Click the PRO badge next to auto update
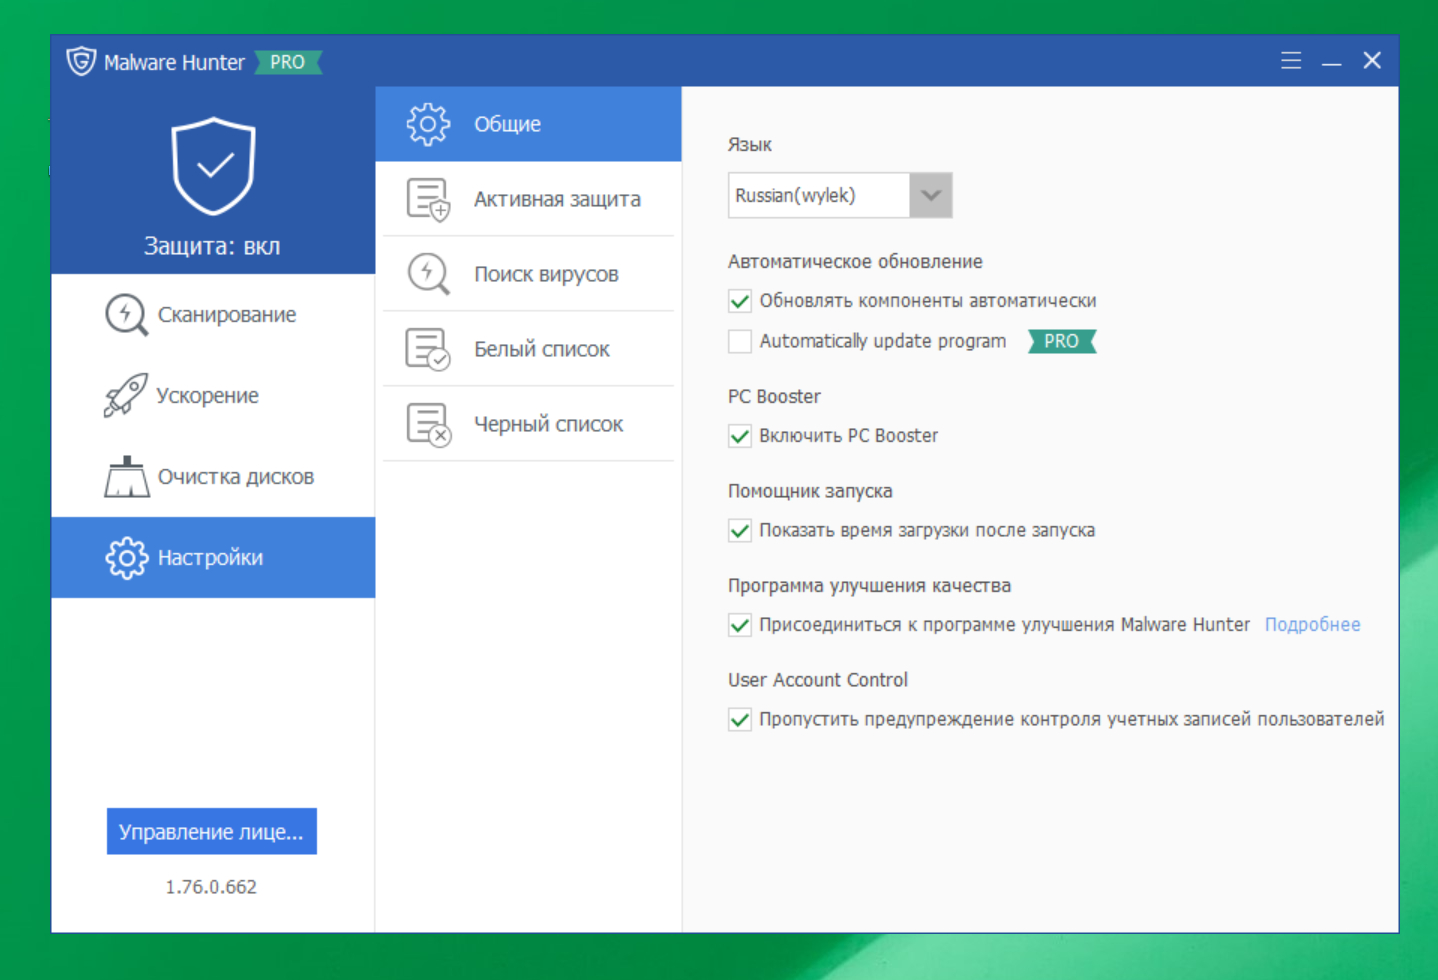The height and width of the screenshot is (980, 1438). (1062, 341)
